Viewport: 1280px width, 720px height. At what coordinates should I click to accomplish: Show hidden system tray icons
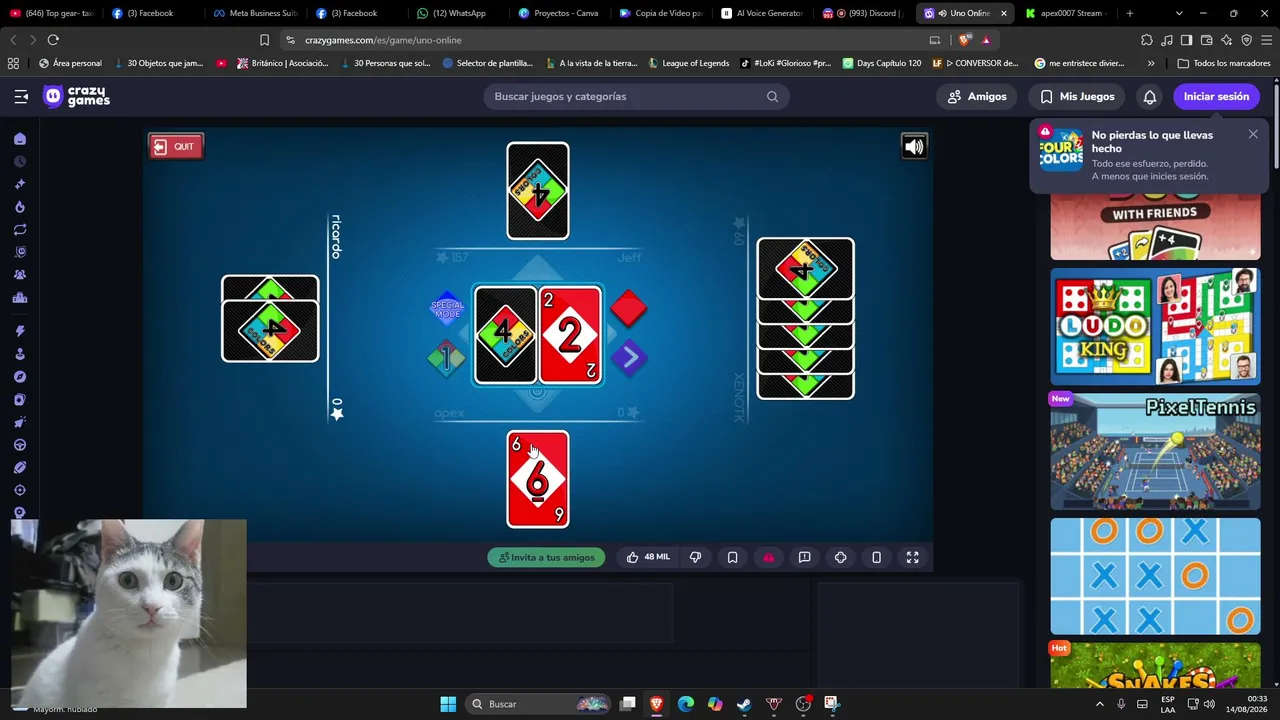[x=1100, y=704]
